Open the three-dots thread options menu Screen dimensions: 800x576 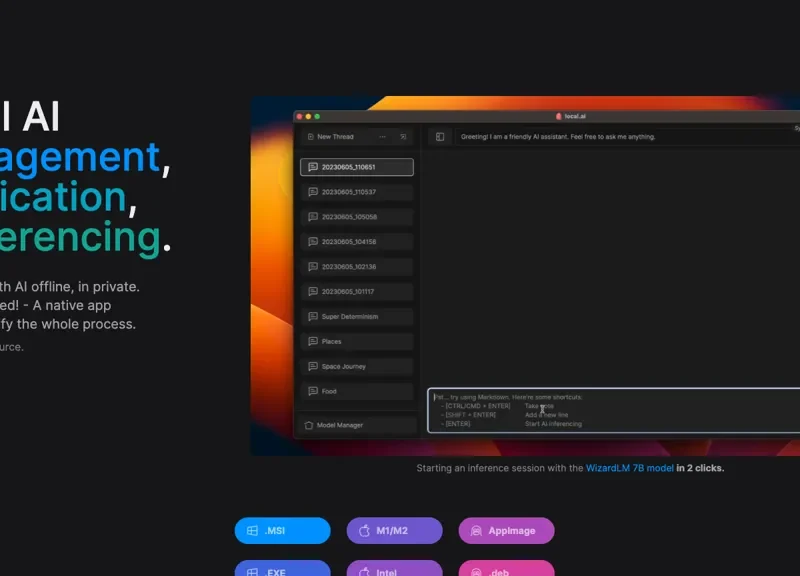pyautogui.click(x=382, y=137)
